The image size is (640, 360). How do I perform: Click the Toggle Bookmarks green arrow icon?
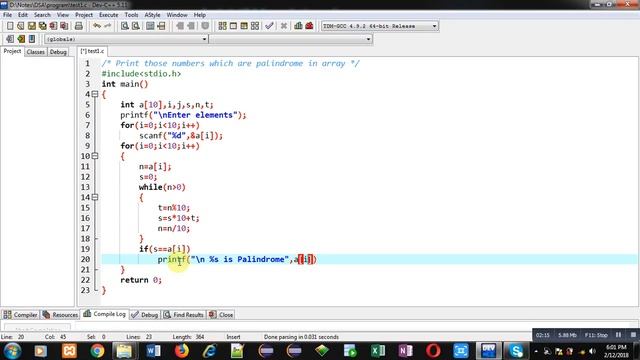click(21, 39)
